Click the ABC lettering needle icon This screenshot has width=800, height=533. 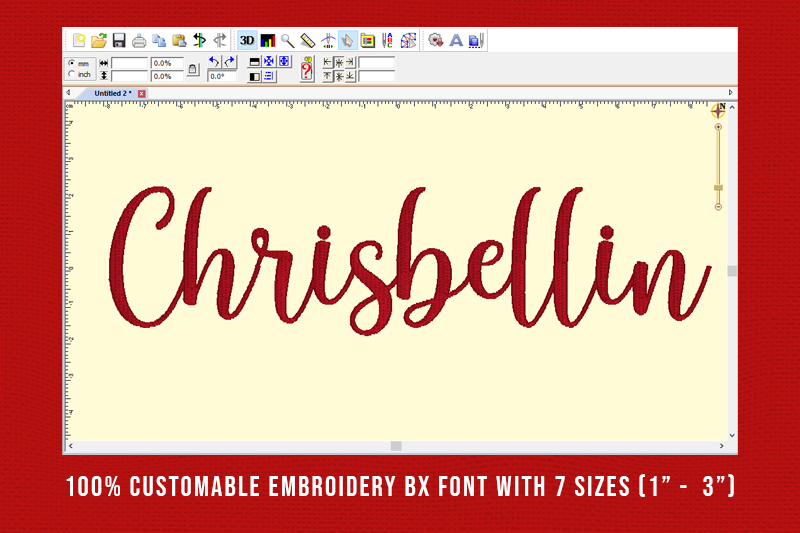(x=388, y=40)
